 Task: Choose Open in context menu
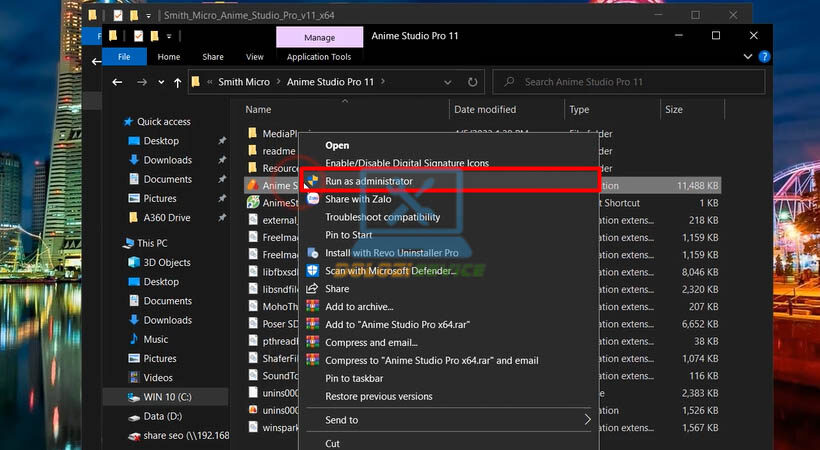(x=337, y=145)
